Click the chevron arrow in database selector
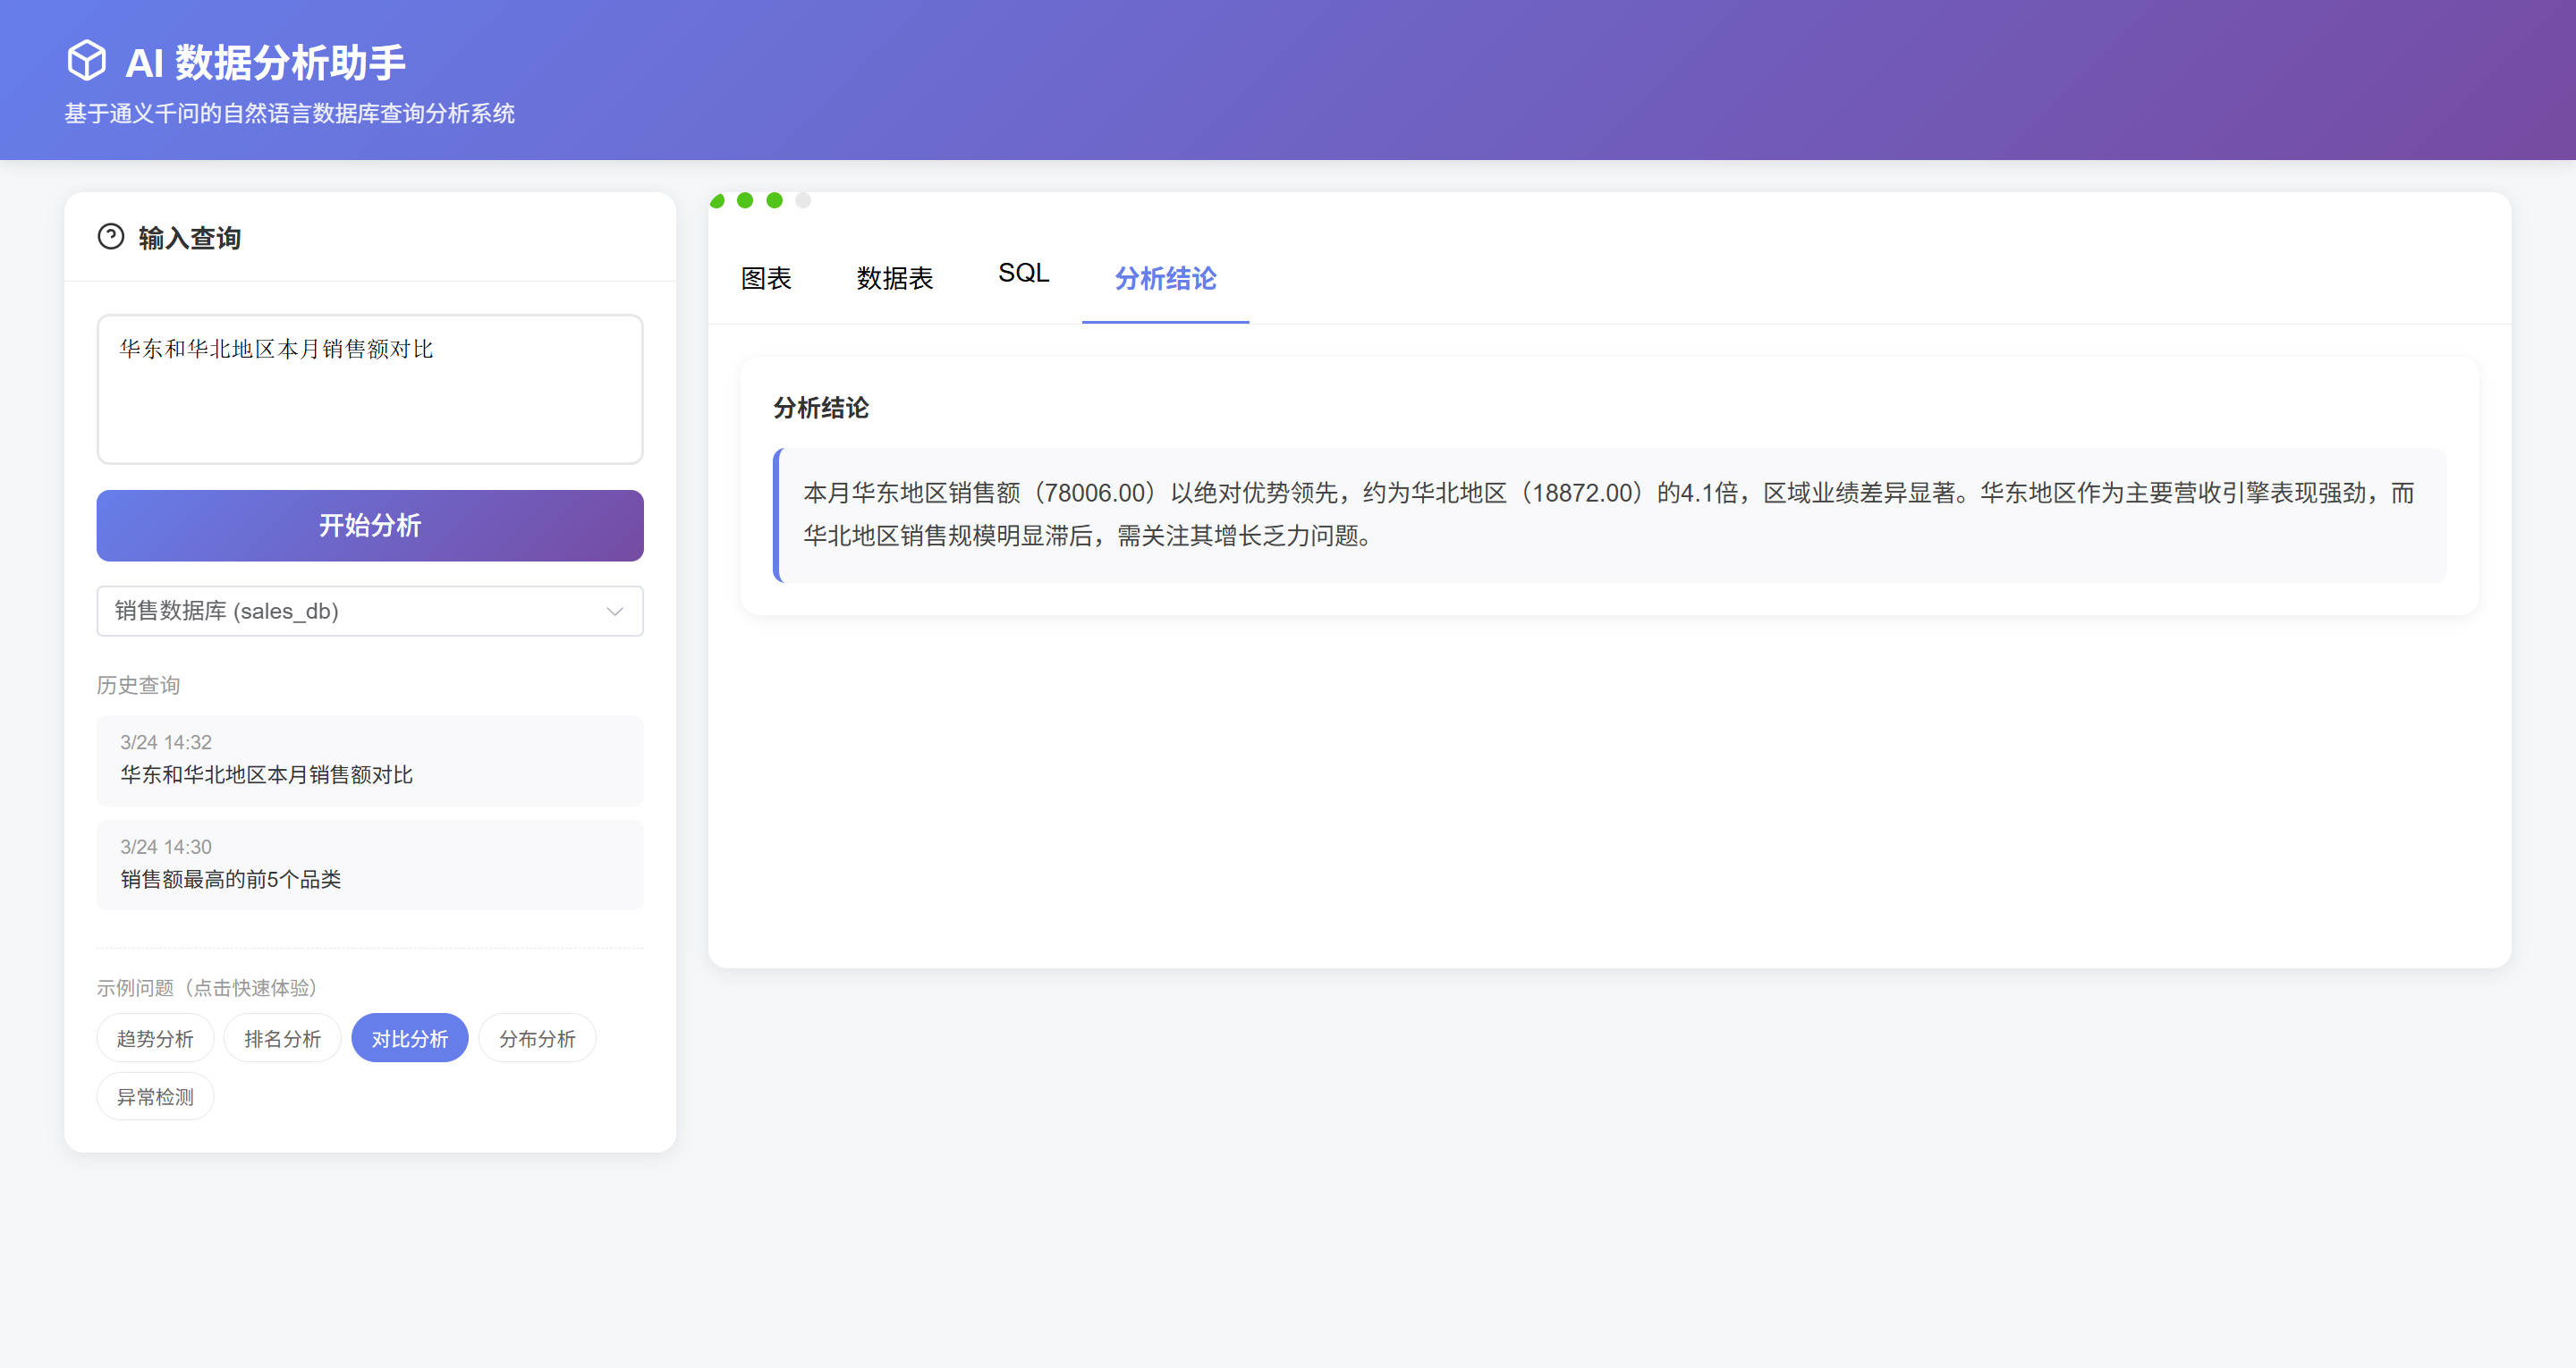This screenshot has width=2576, height=1368. click(614, 611)
